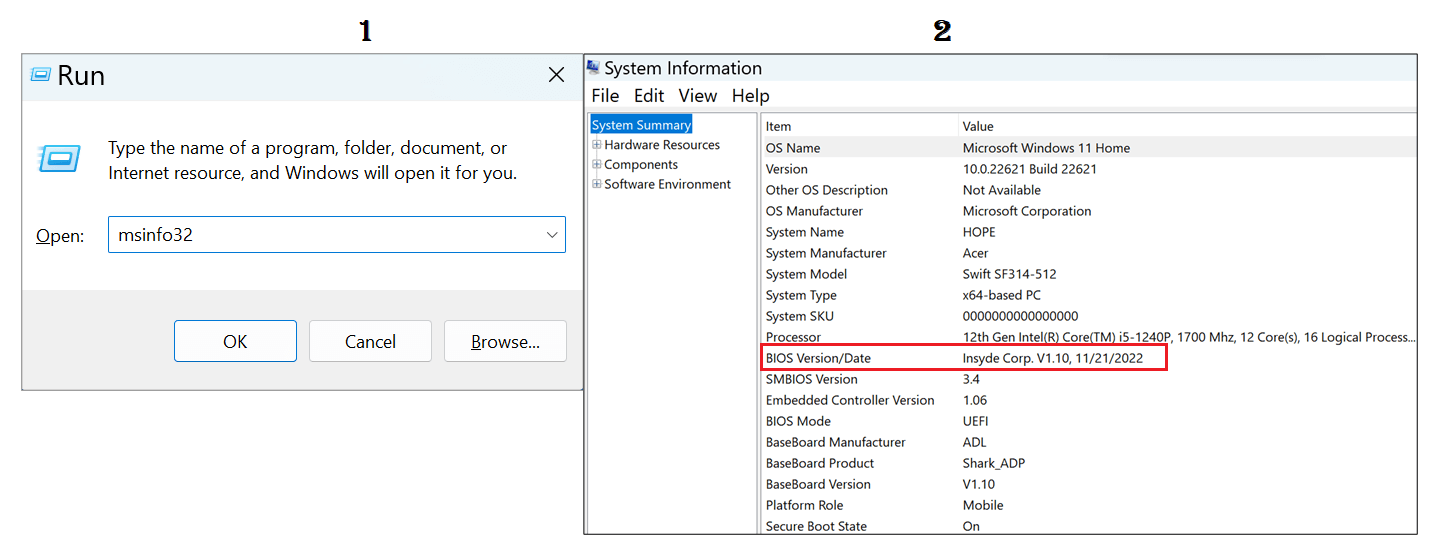Open the Help menu
The width and height of the screenshot is (1432, 551).
coord(750,96)
